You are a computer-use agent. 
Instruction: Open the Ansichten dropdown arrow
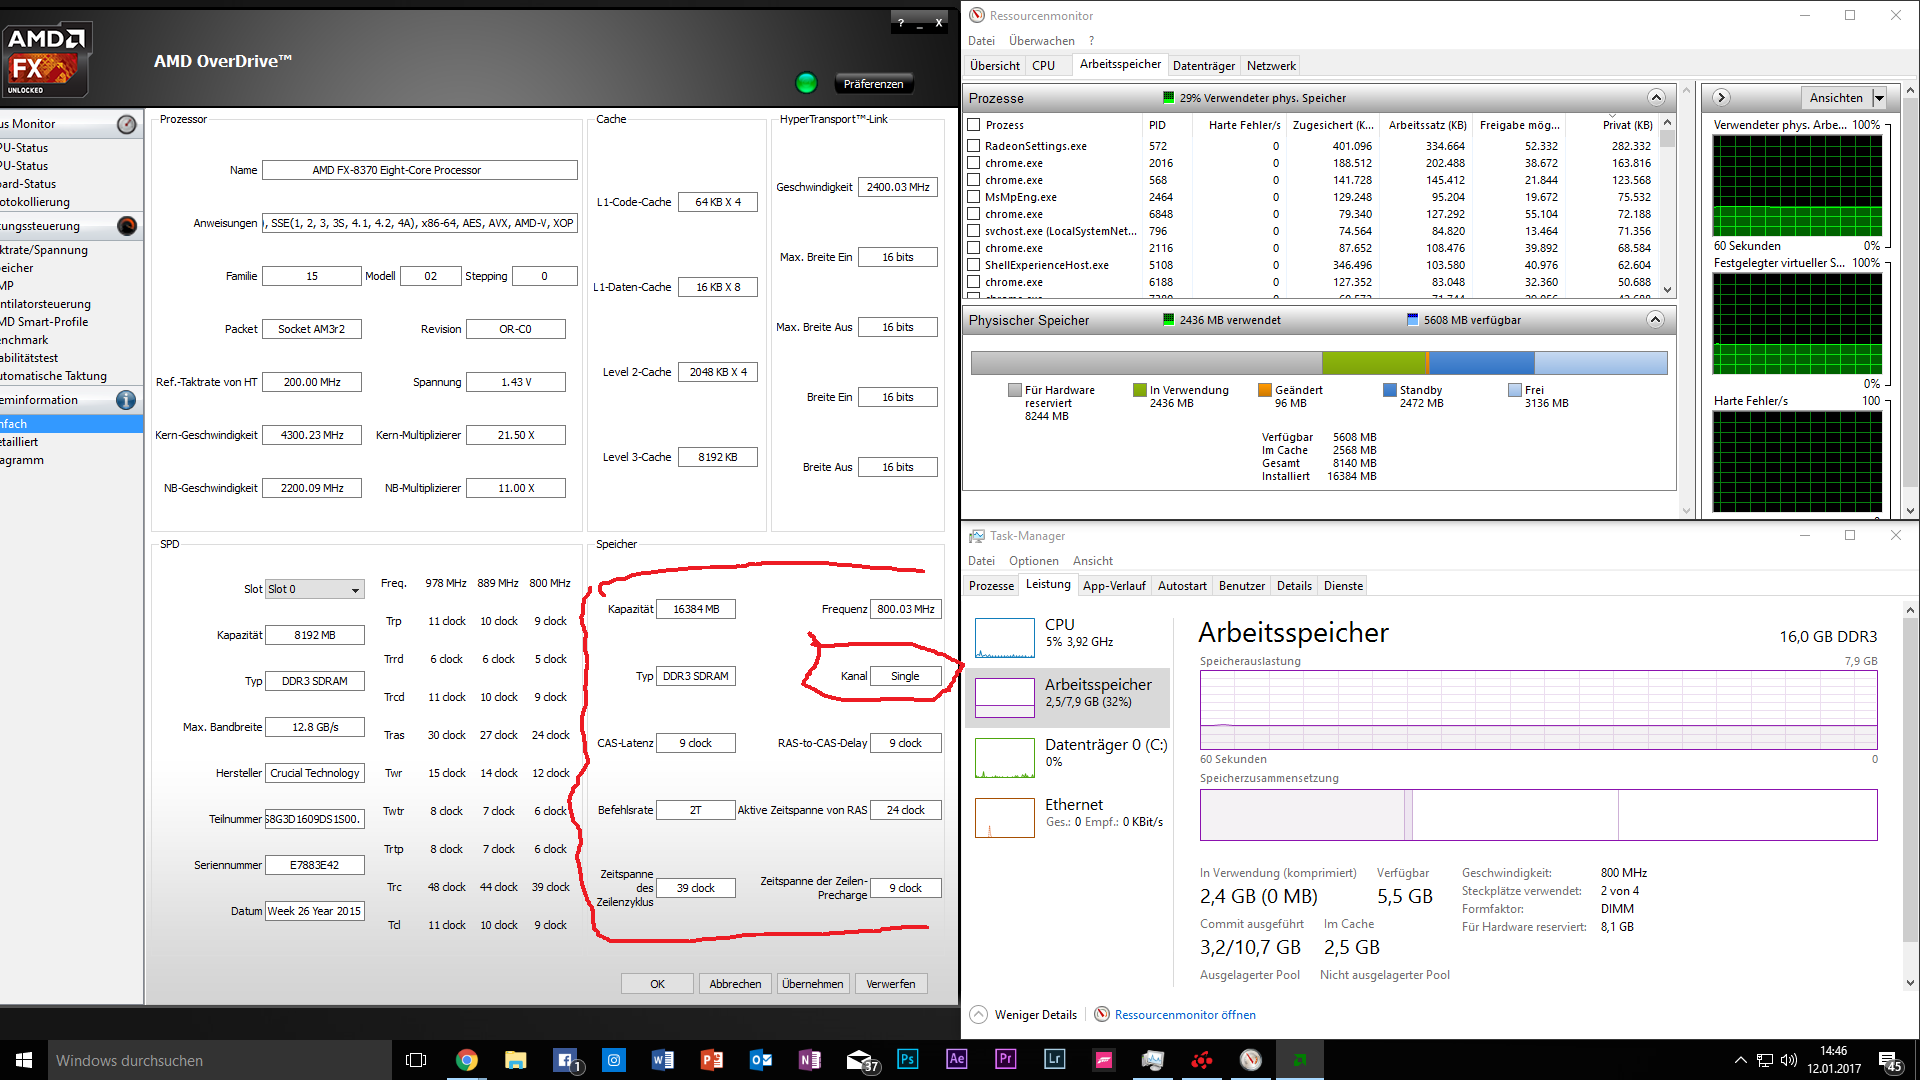[x=1879, y=98]
